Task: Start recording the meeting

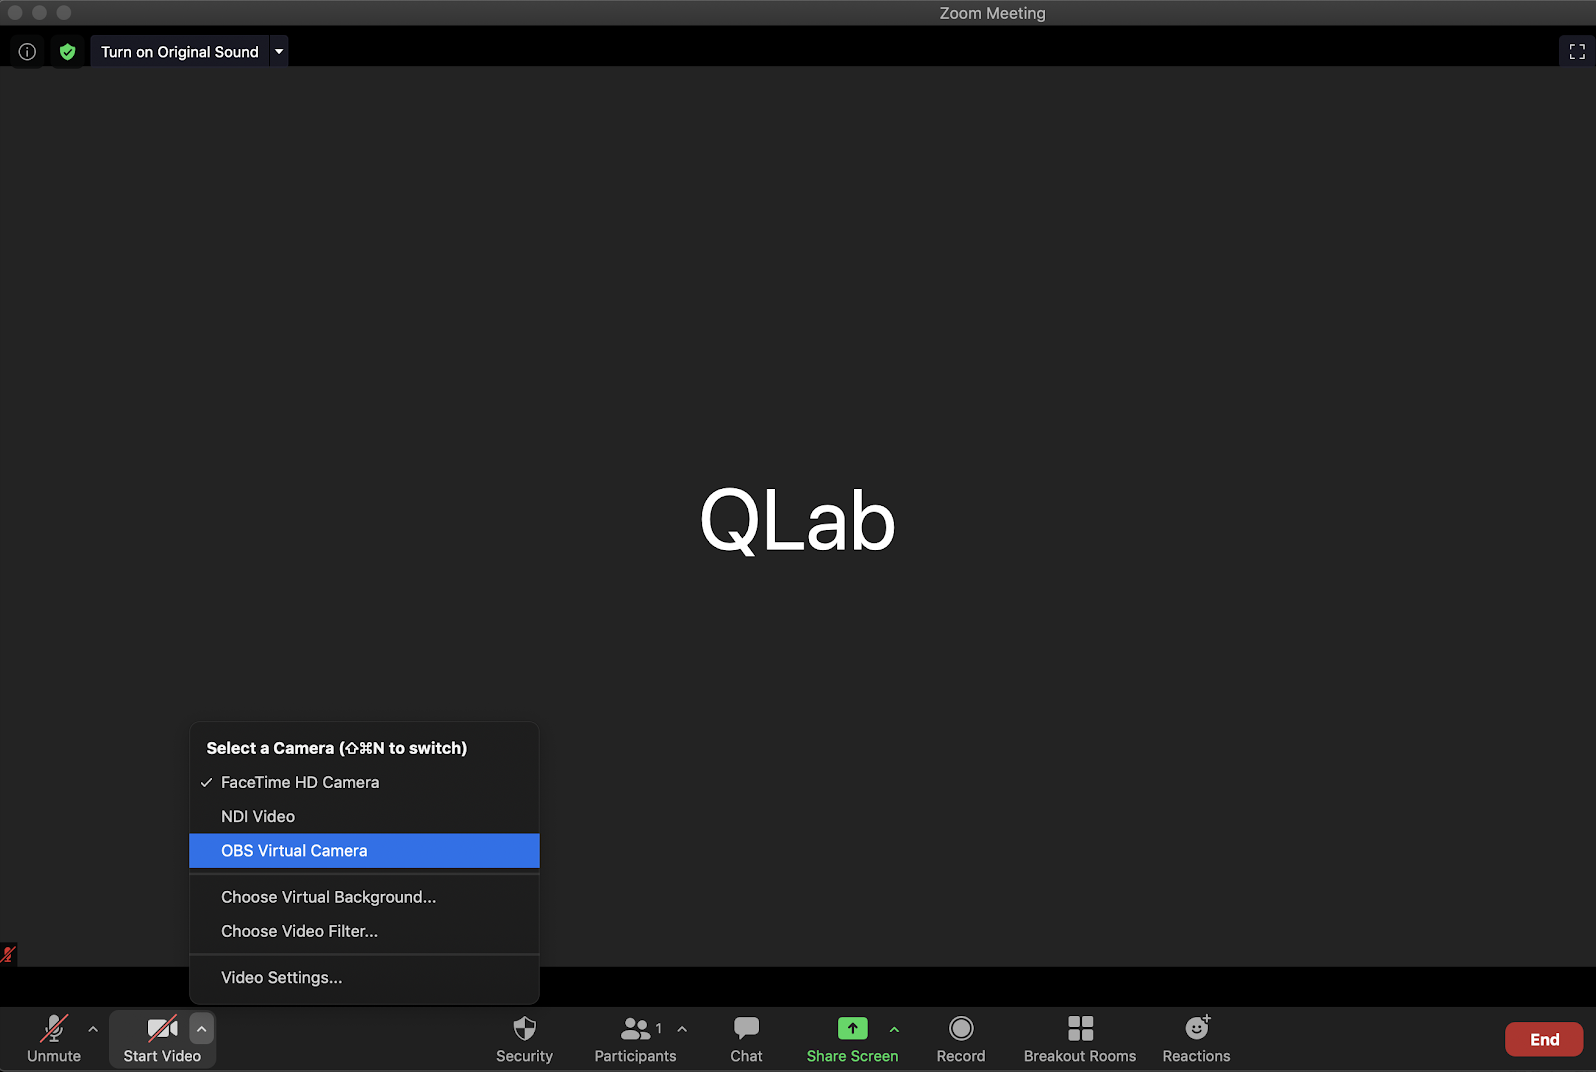Action: [960, 1039]
